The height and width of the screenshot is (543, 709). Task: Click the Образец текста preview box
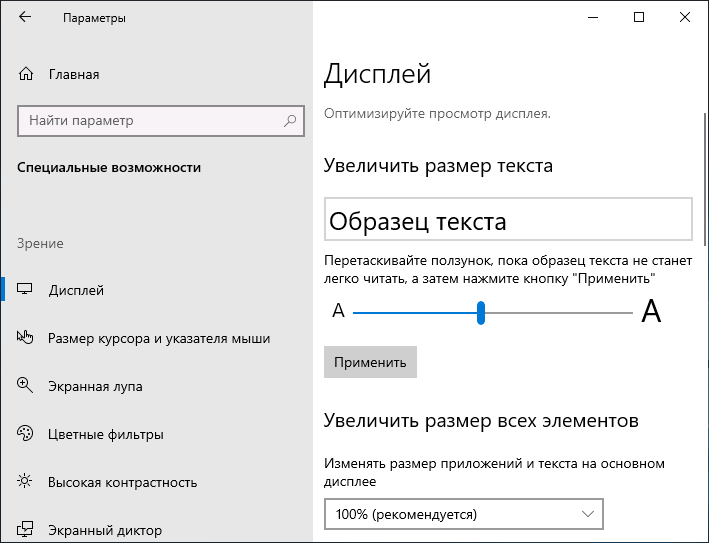point(508,219)
